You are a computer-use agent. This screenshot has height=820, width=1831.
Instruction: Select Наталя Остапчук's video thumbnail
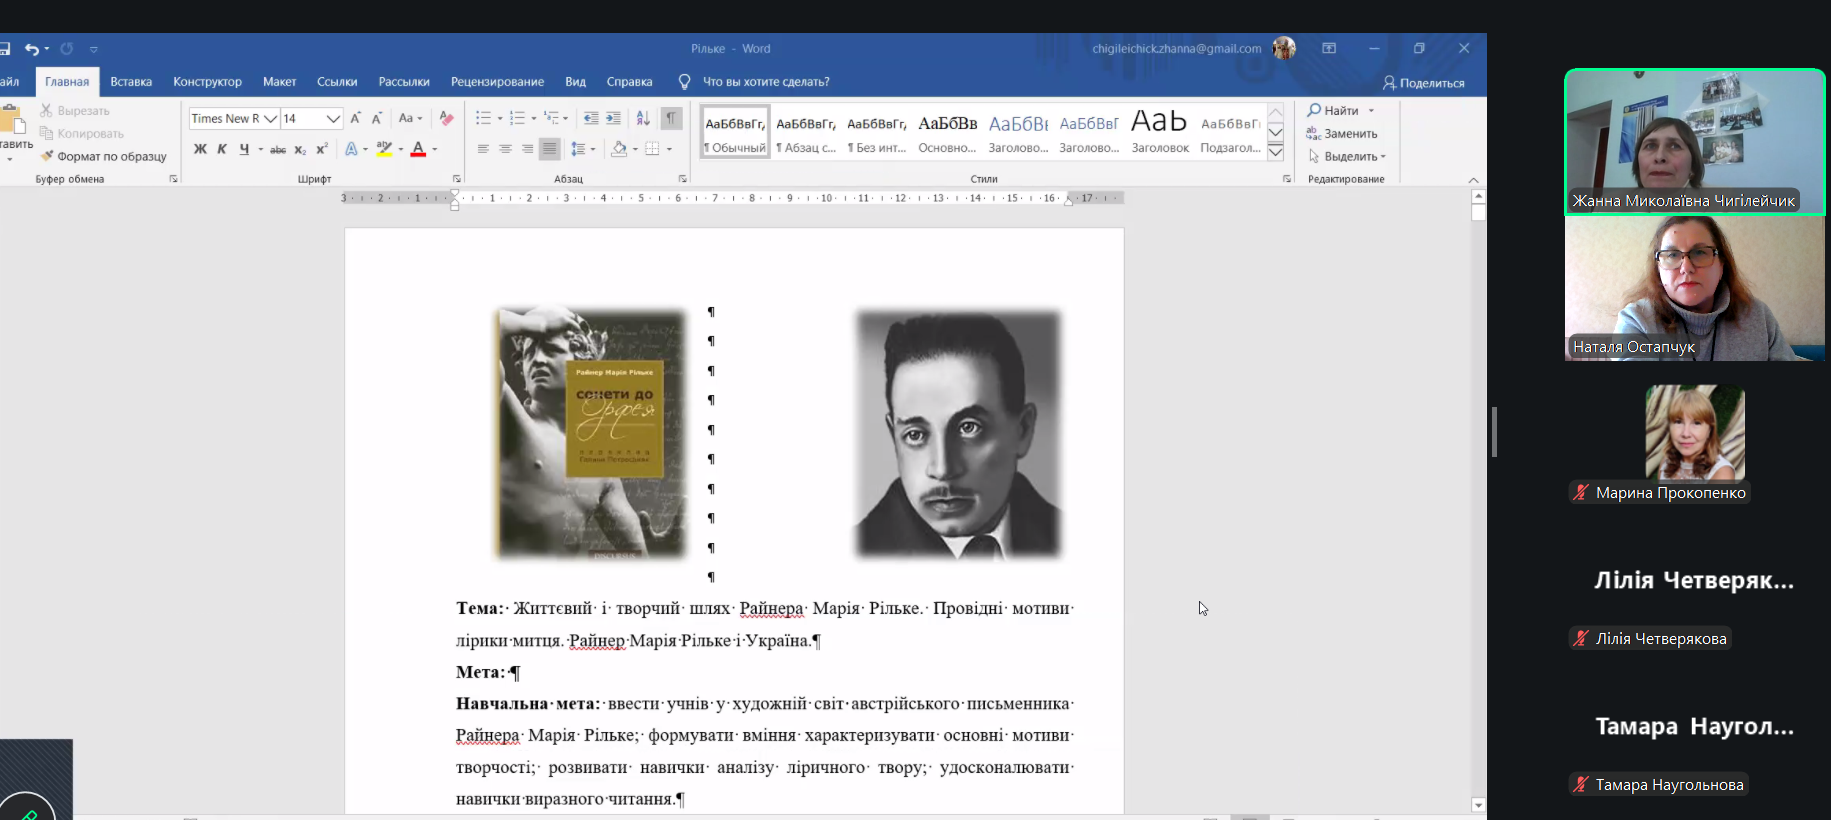1694,288
